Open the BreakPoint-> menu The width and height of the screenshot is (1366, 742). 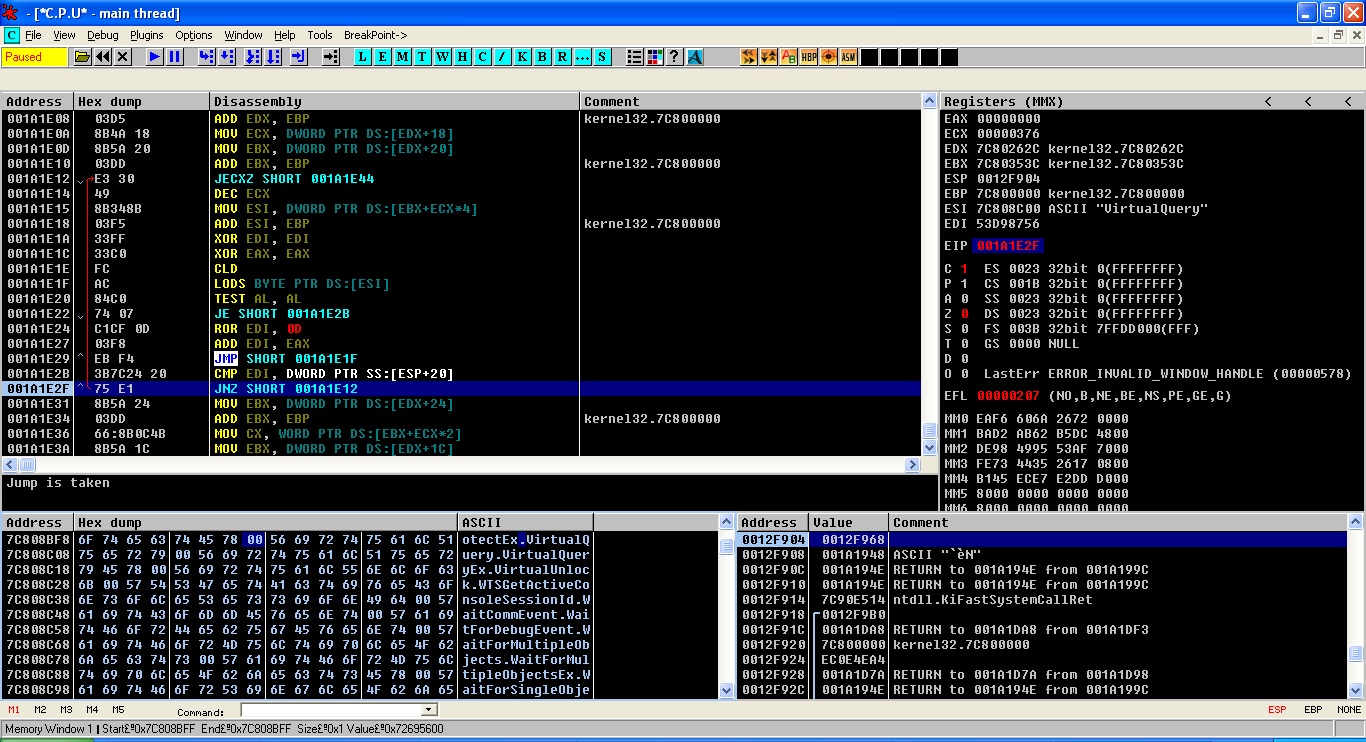pyautogui.click(x=375, y=35)
